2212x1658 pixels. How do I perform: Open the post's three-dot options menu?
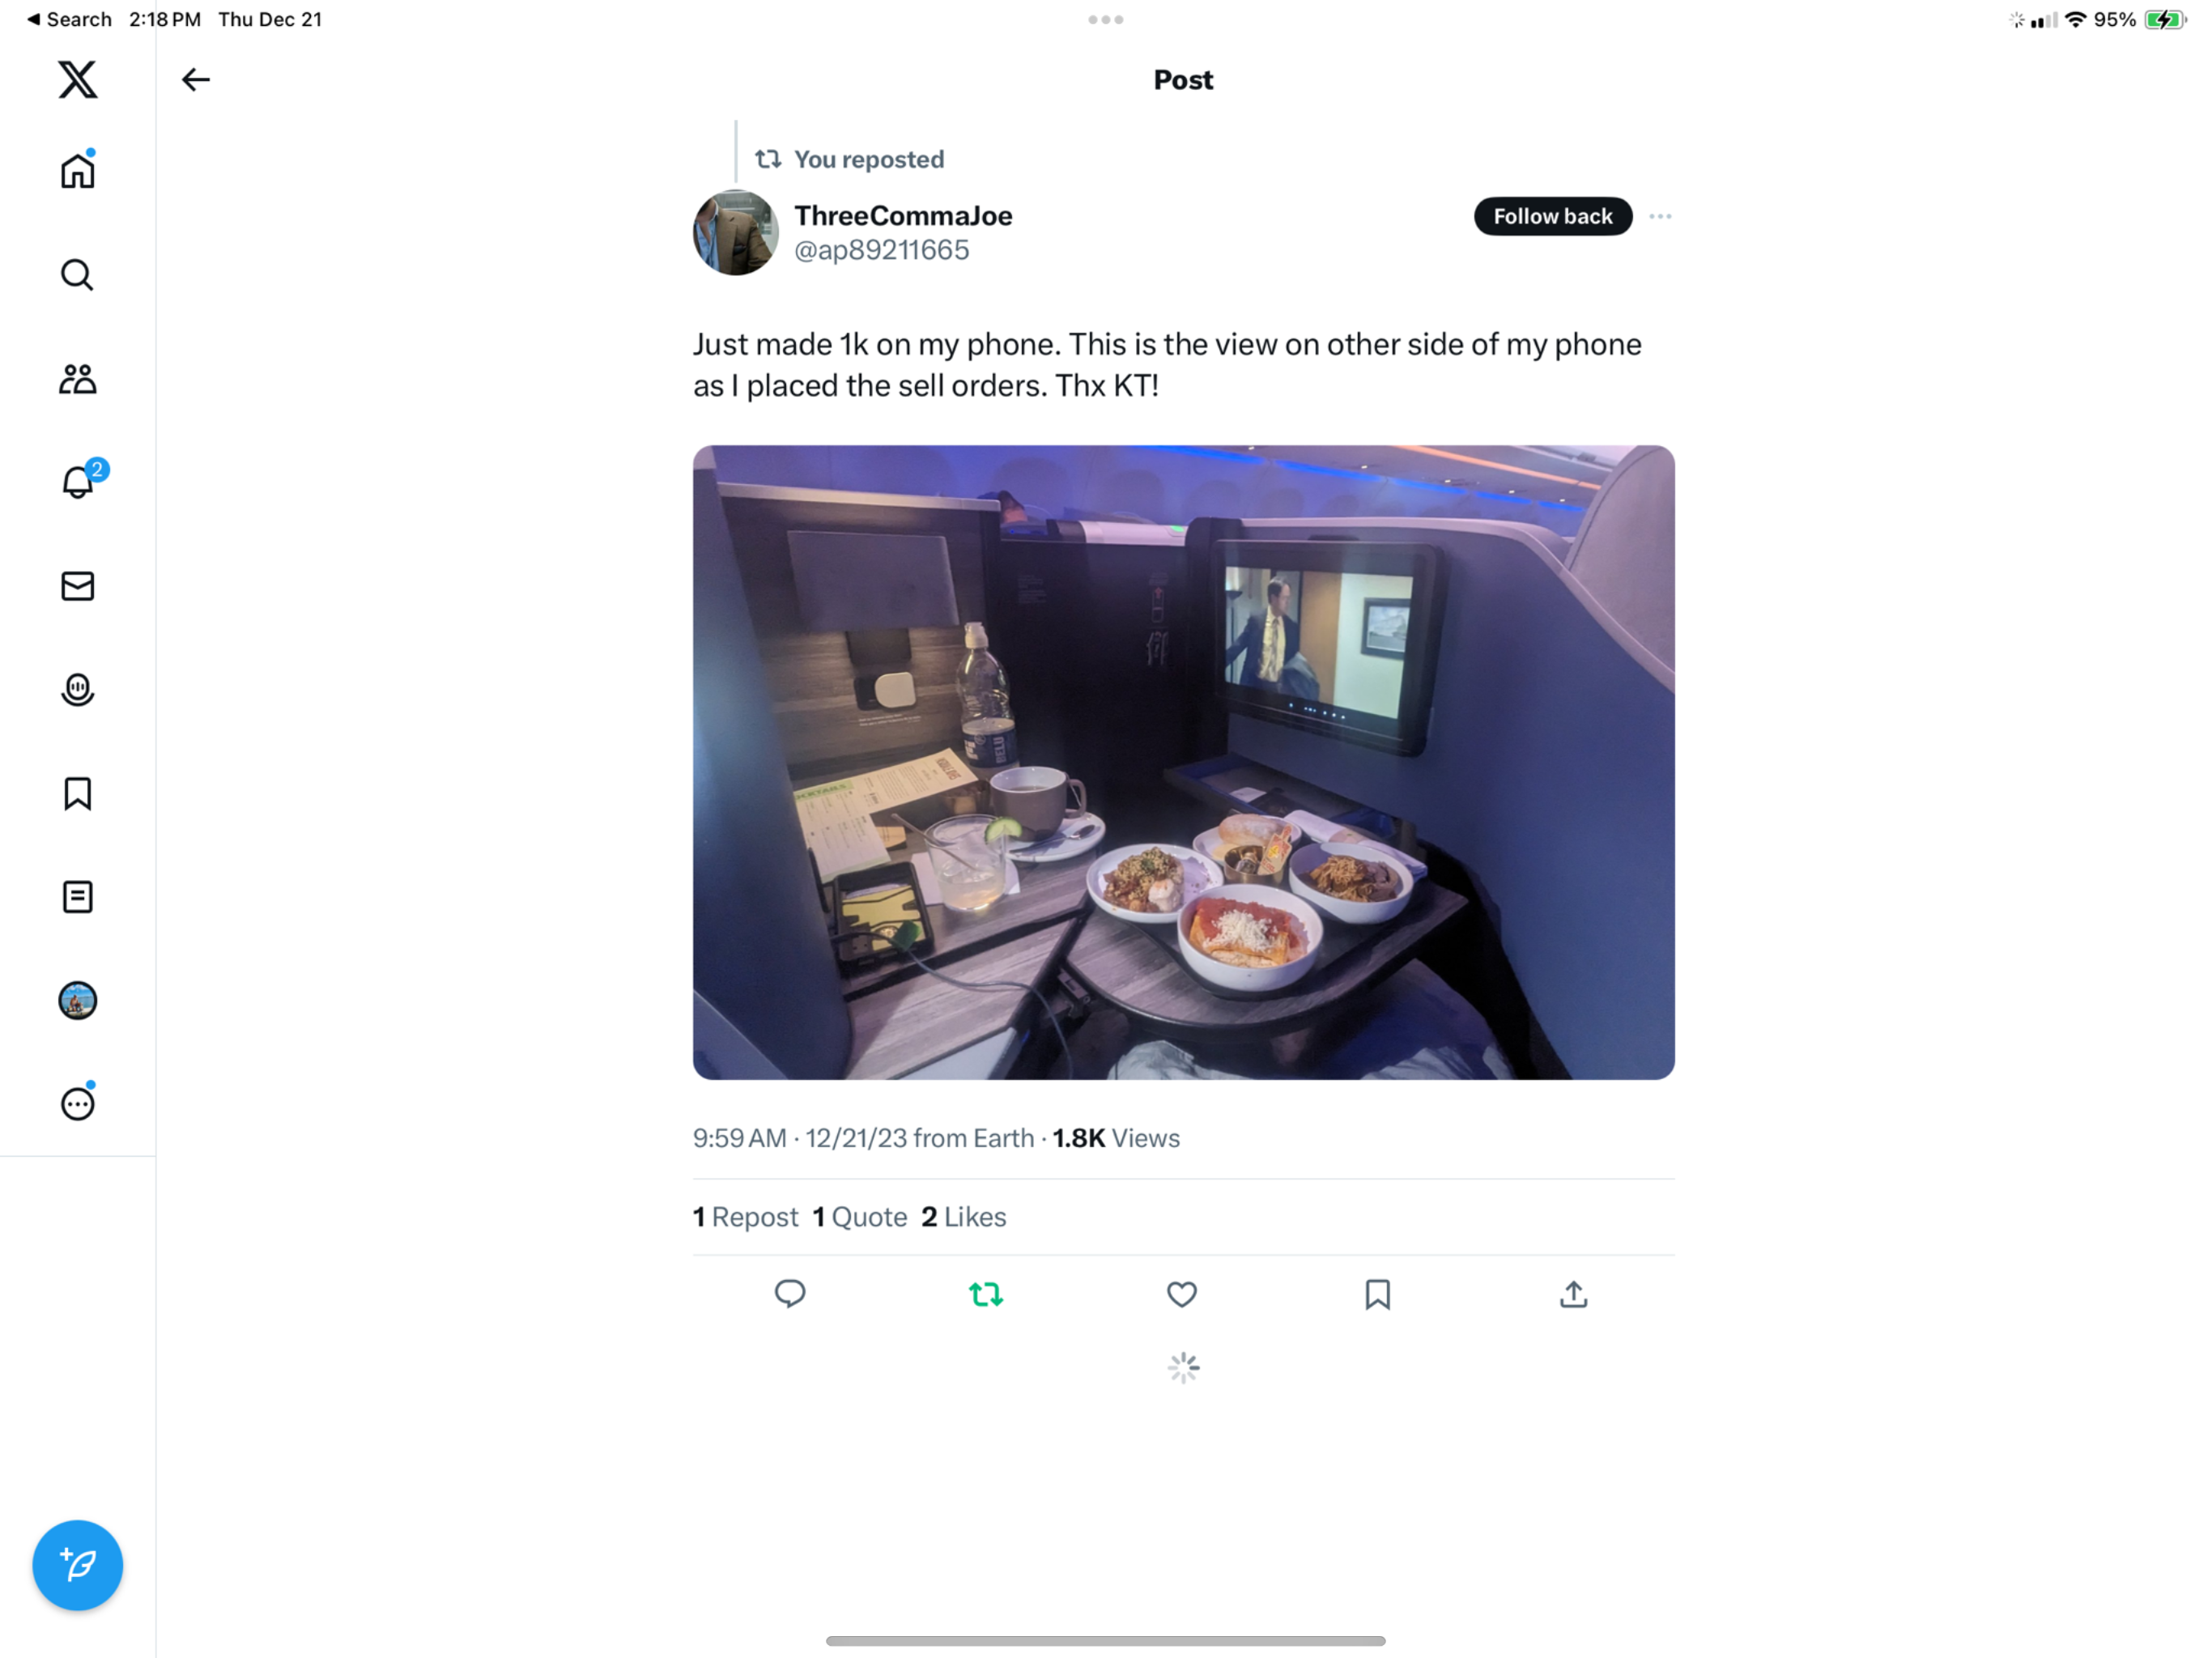click(1660, 216)
